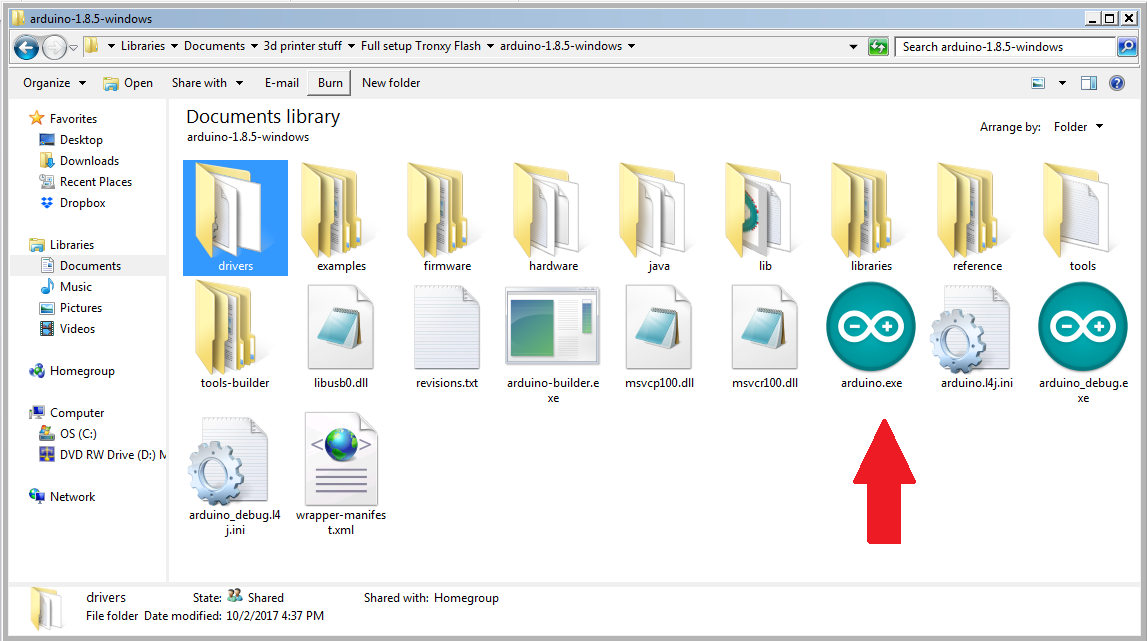
Task: Click the Burn toolbar button
Action: pyautogui.click(x=330, y=83)
